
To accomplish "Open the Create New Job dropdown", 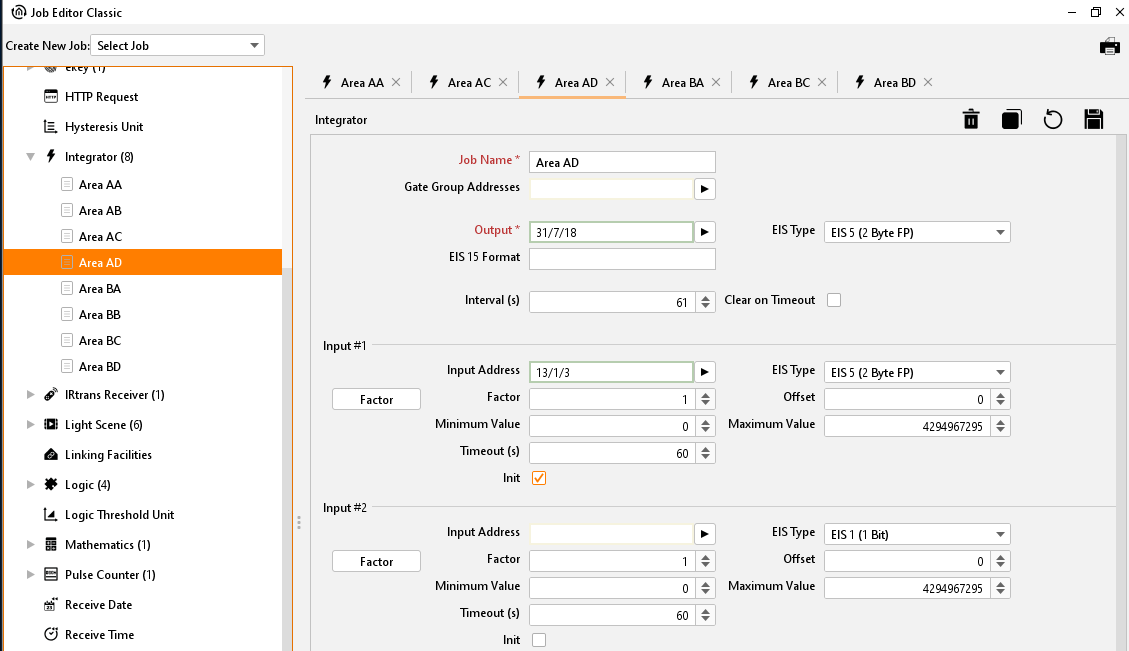I will [x=178, y=46].
